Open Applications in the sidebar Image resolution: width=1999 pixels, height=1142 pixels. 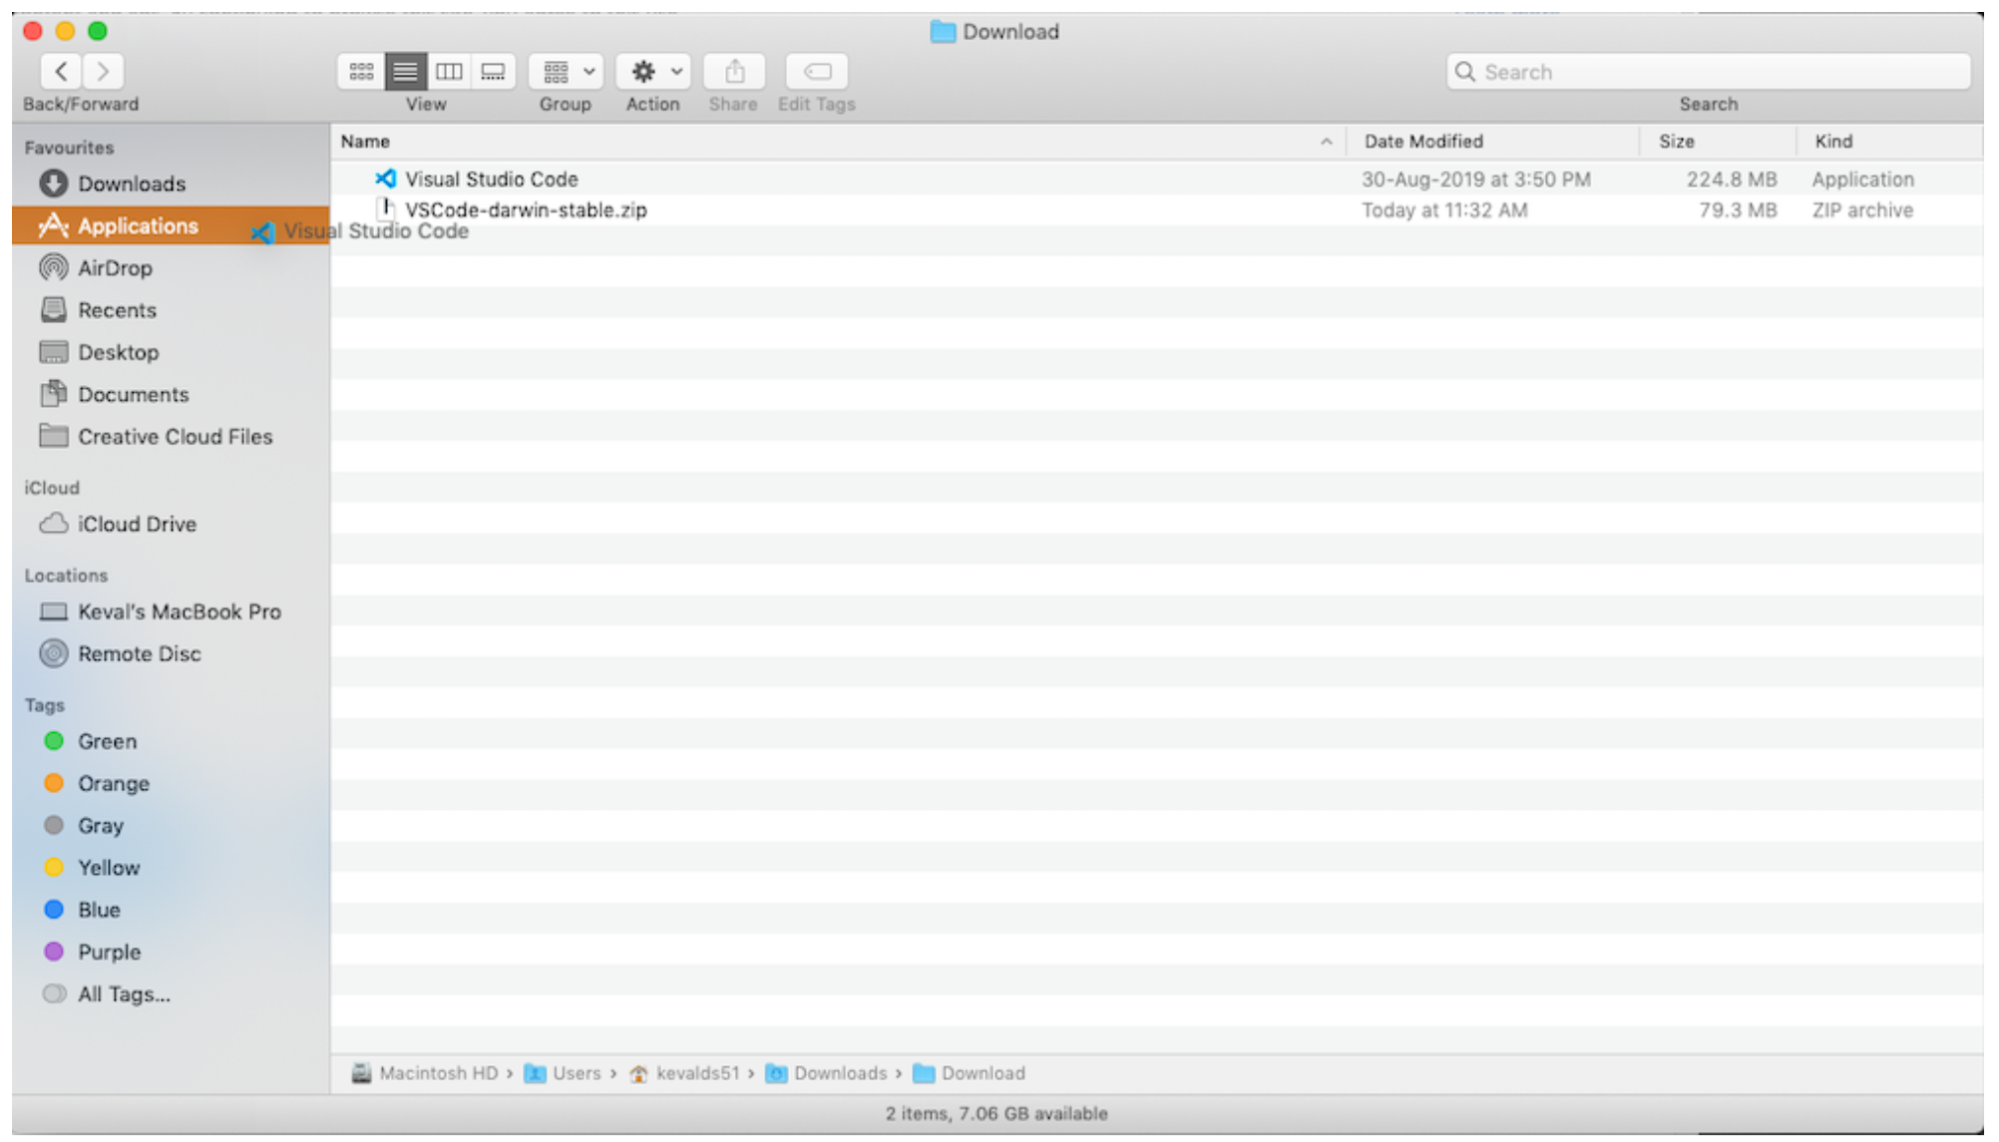tap(171, 226)
